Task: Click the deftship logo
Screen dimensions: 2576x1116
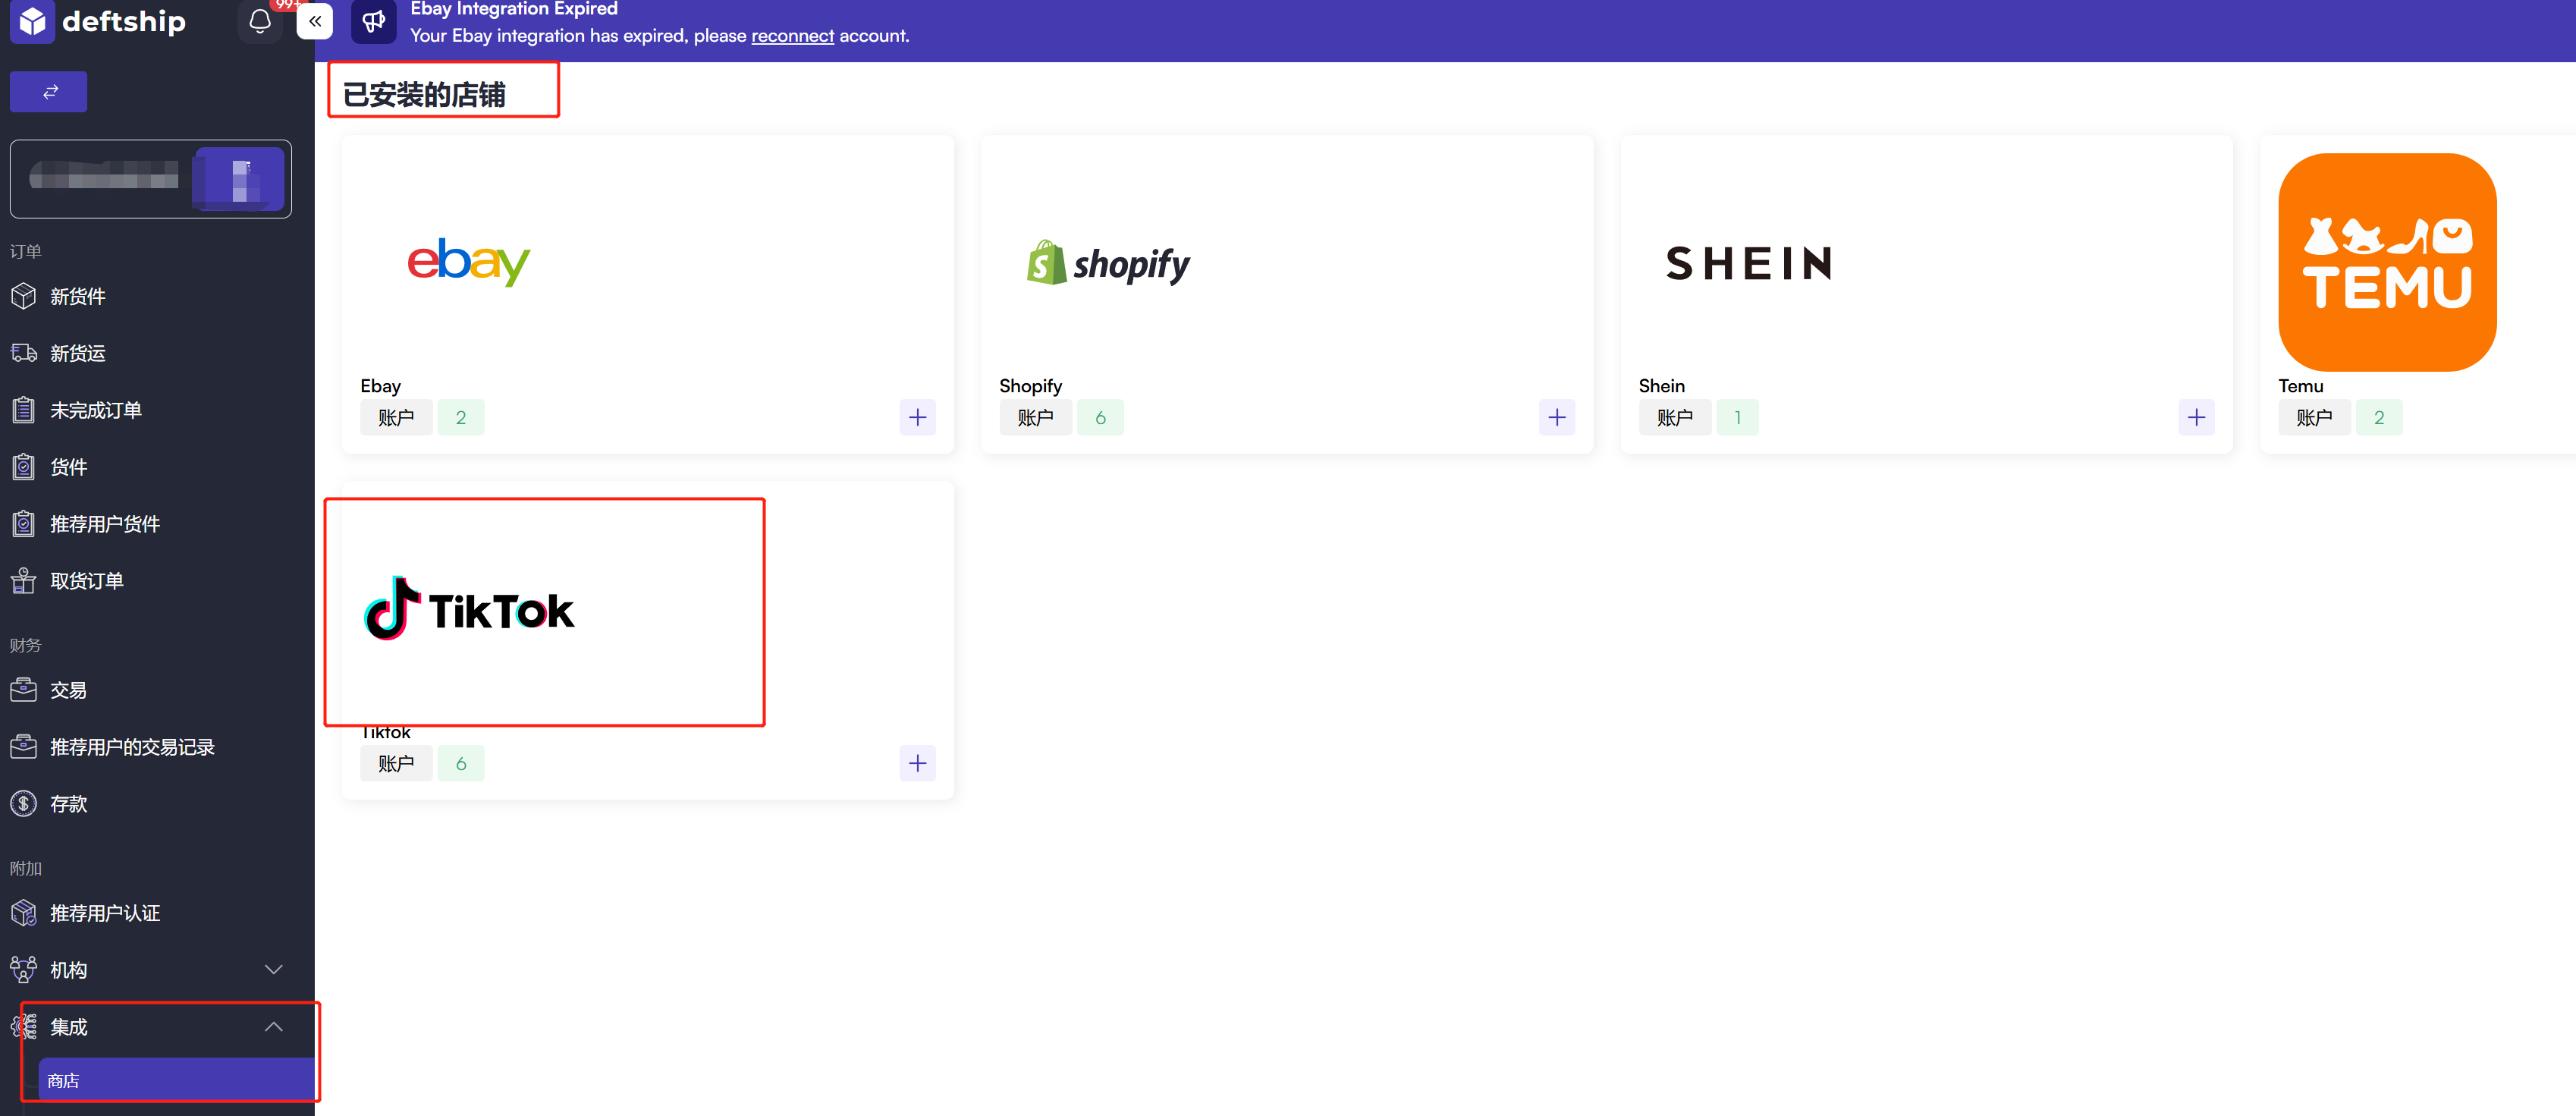Action: click(x=99, y=21)
